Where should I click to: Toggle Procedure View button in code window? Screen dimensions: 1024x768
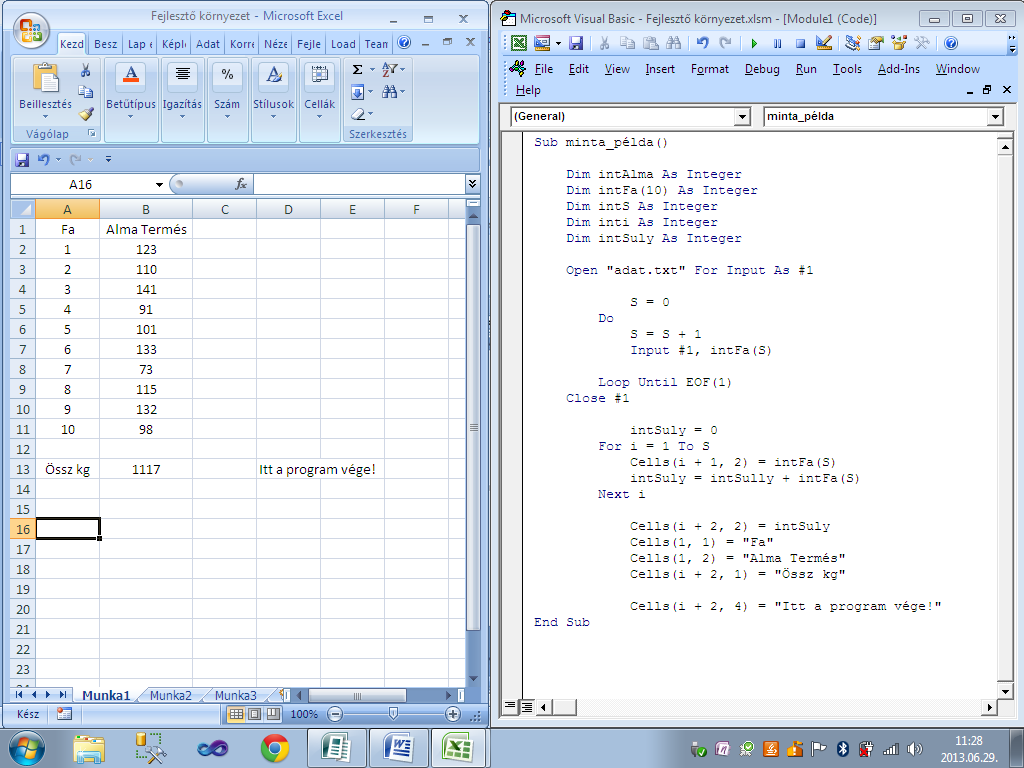[x=510, y=706]
